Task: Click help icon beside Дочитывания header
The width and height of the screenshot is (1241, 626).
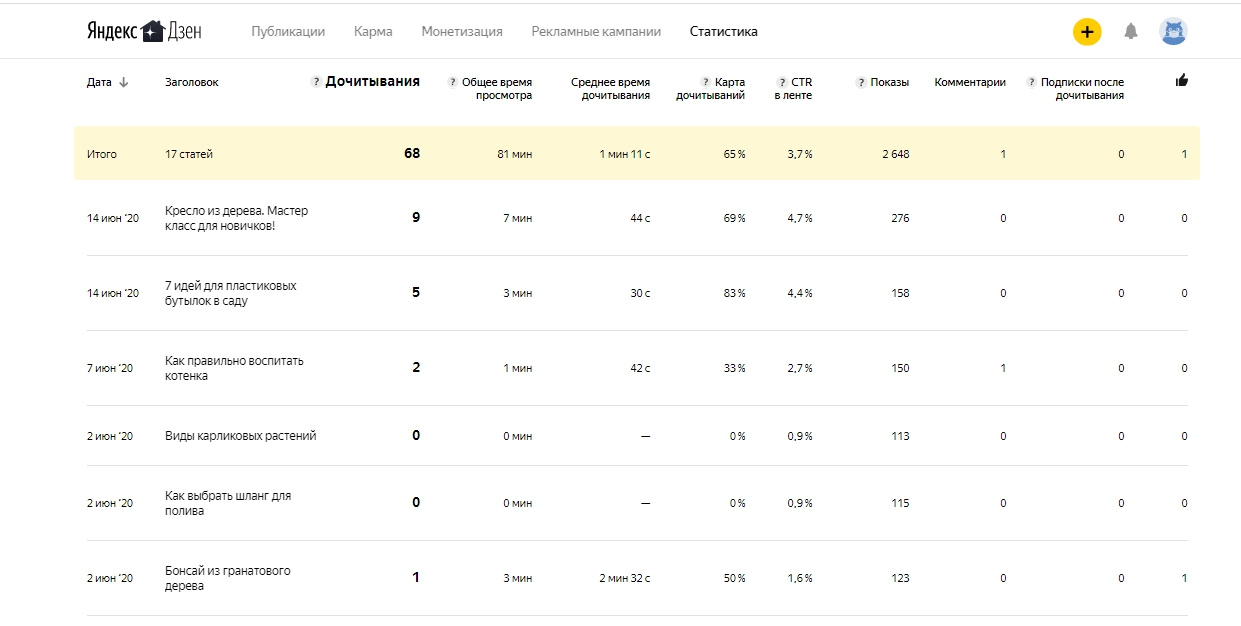Action: tap(316, 82)
